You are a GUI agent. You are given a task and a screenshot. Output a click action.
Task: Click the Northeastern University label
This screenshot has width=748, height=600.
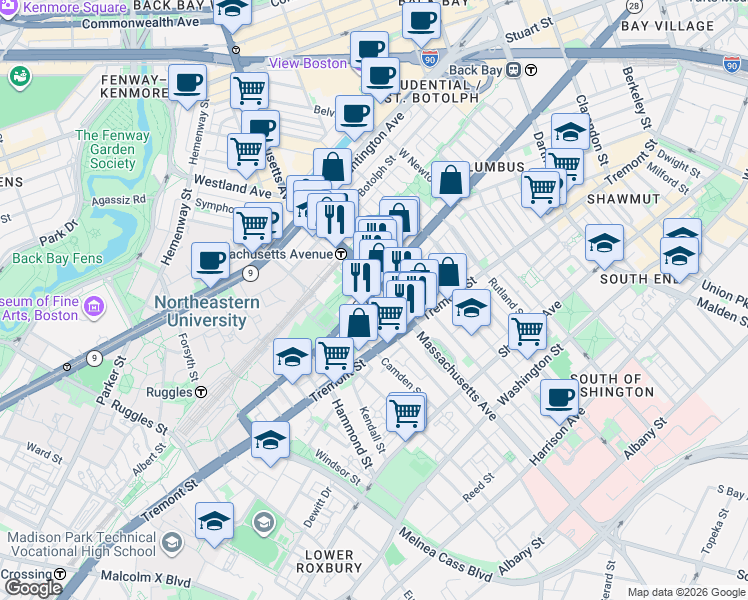(x=207, y=311)
